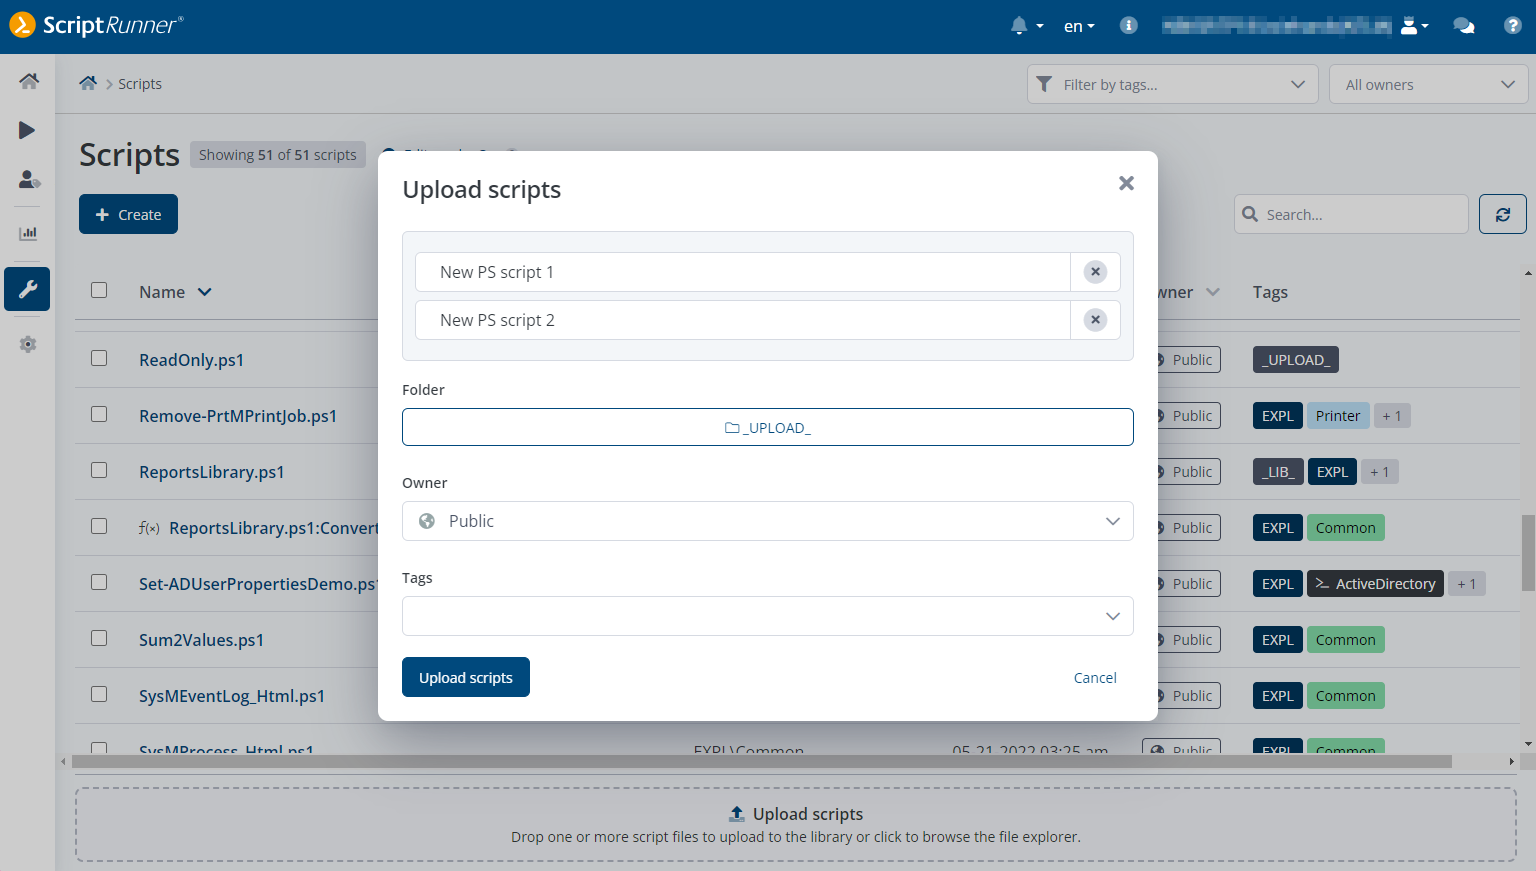Open the All owners dropdown

pos(1428,84)
